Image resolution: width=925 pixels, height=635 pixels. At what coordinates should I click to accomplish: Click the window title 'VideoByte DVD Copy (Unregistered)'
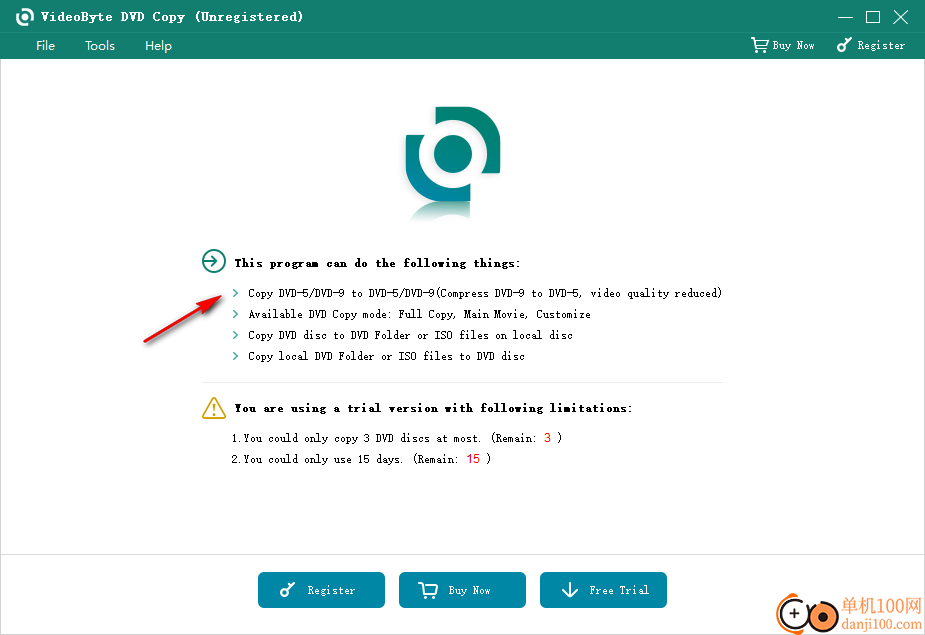(172, 17)
